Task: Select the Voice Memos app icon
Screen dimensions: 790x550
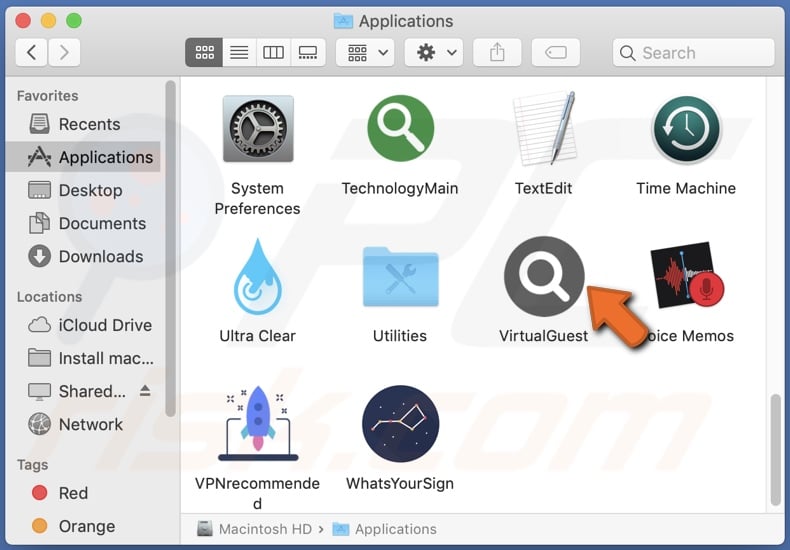Action: click(x=688, y=276)
